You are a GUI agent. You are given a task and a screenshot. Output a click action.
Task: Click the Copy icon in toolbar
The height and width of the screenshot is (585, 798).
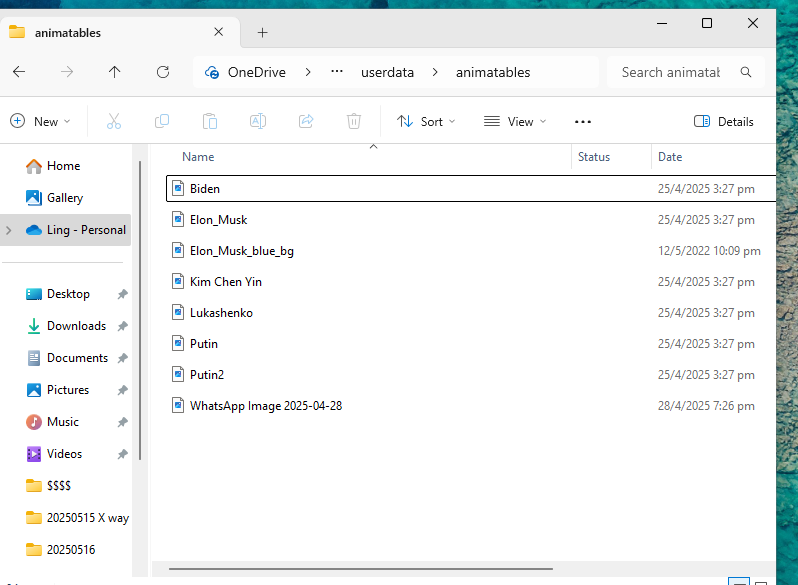click(x=162, y=122)
